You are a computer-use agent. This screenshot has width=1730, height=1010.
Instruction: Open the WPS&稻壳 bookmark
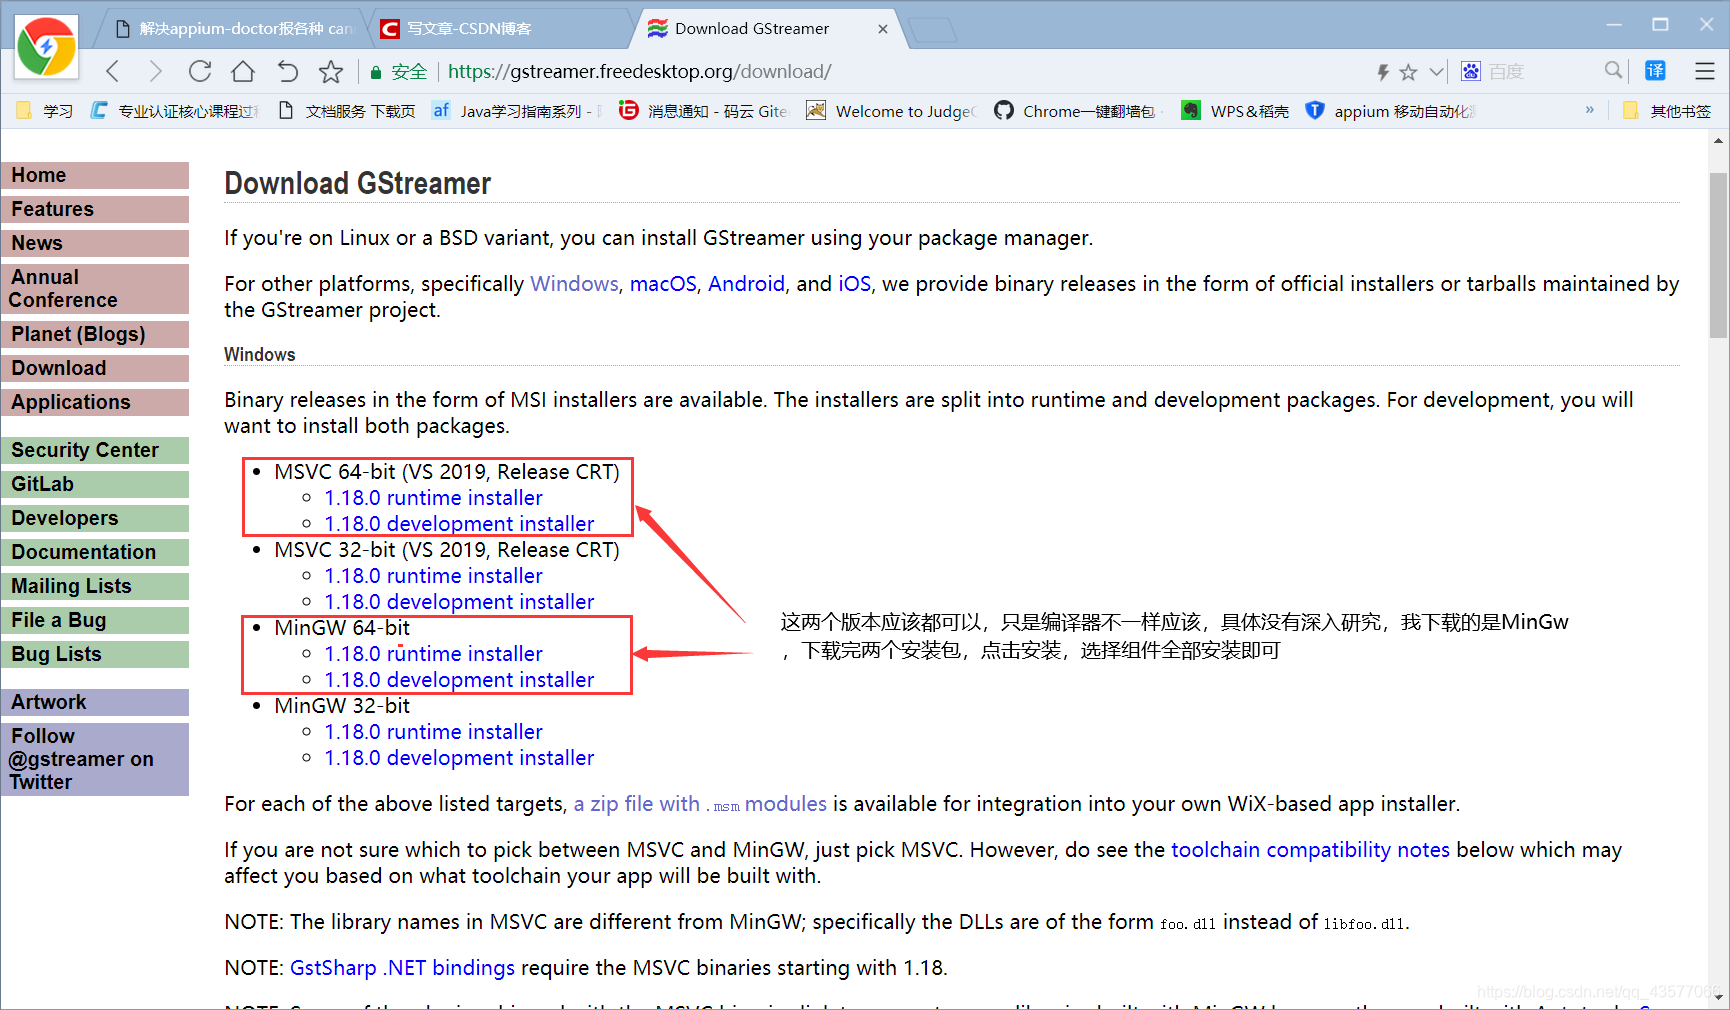click(1235, 111)
